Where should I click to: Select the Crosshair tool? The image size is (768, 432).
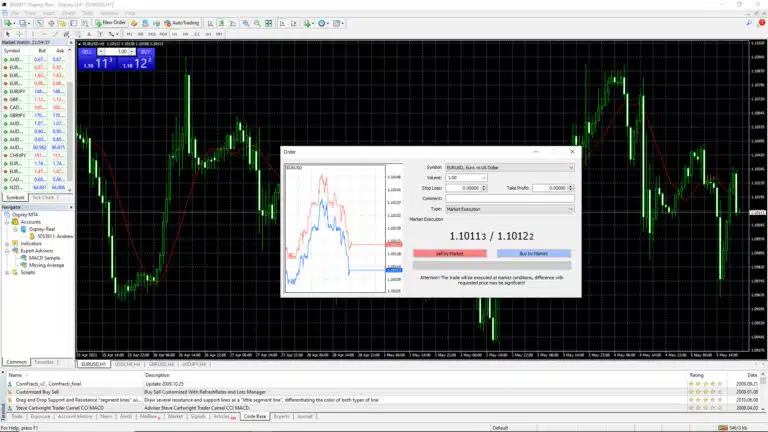point(20,34)
